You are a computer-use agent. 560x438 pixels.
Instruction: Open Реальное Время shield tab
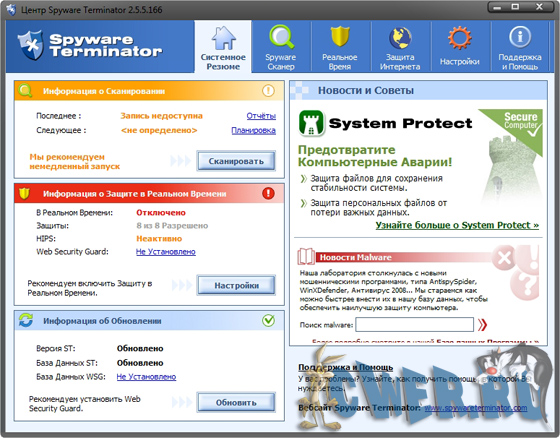tap(340, 47)
